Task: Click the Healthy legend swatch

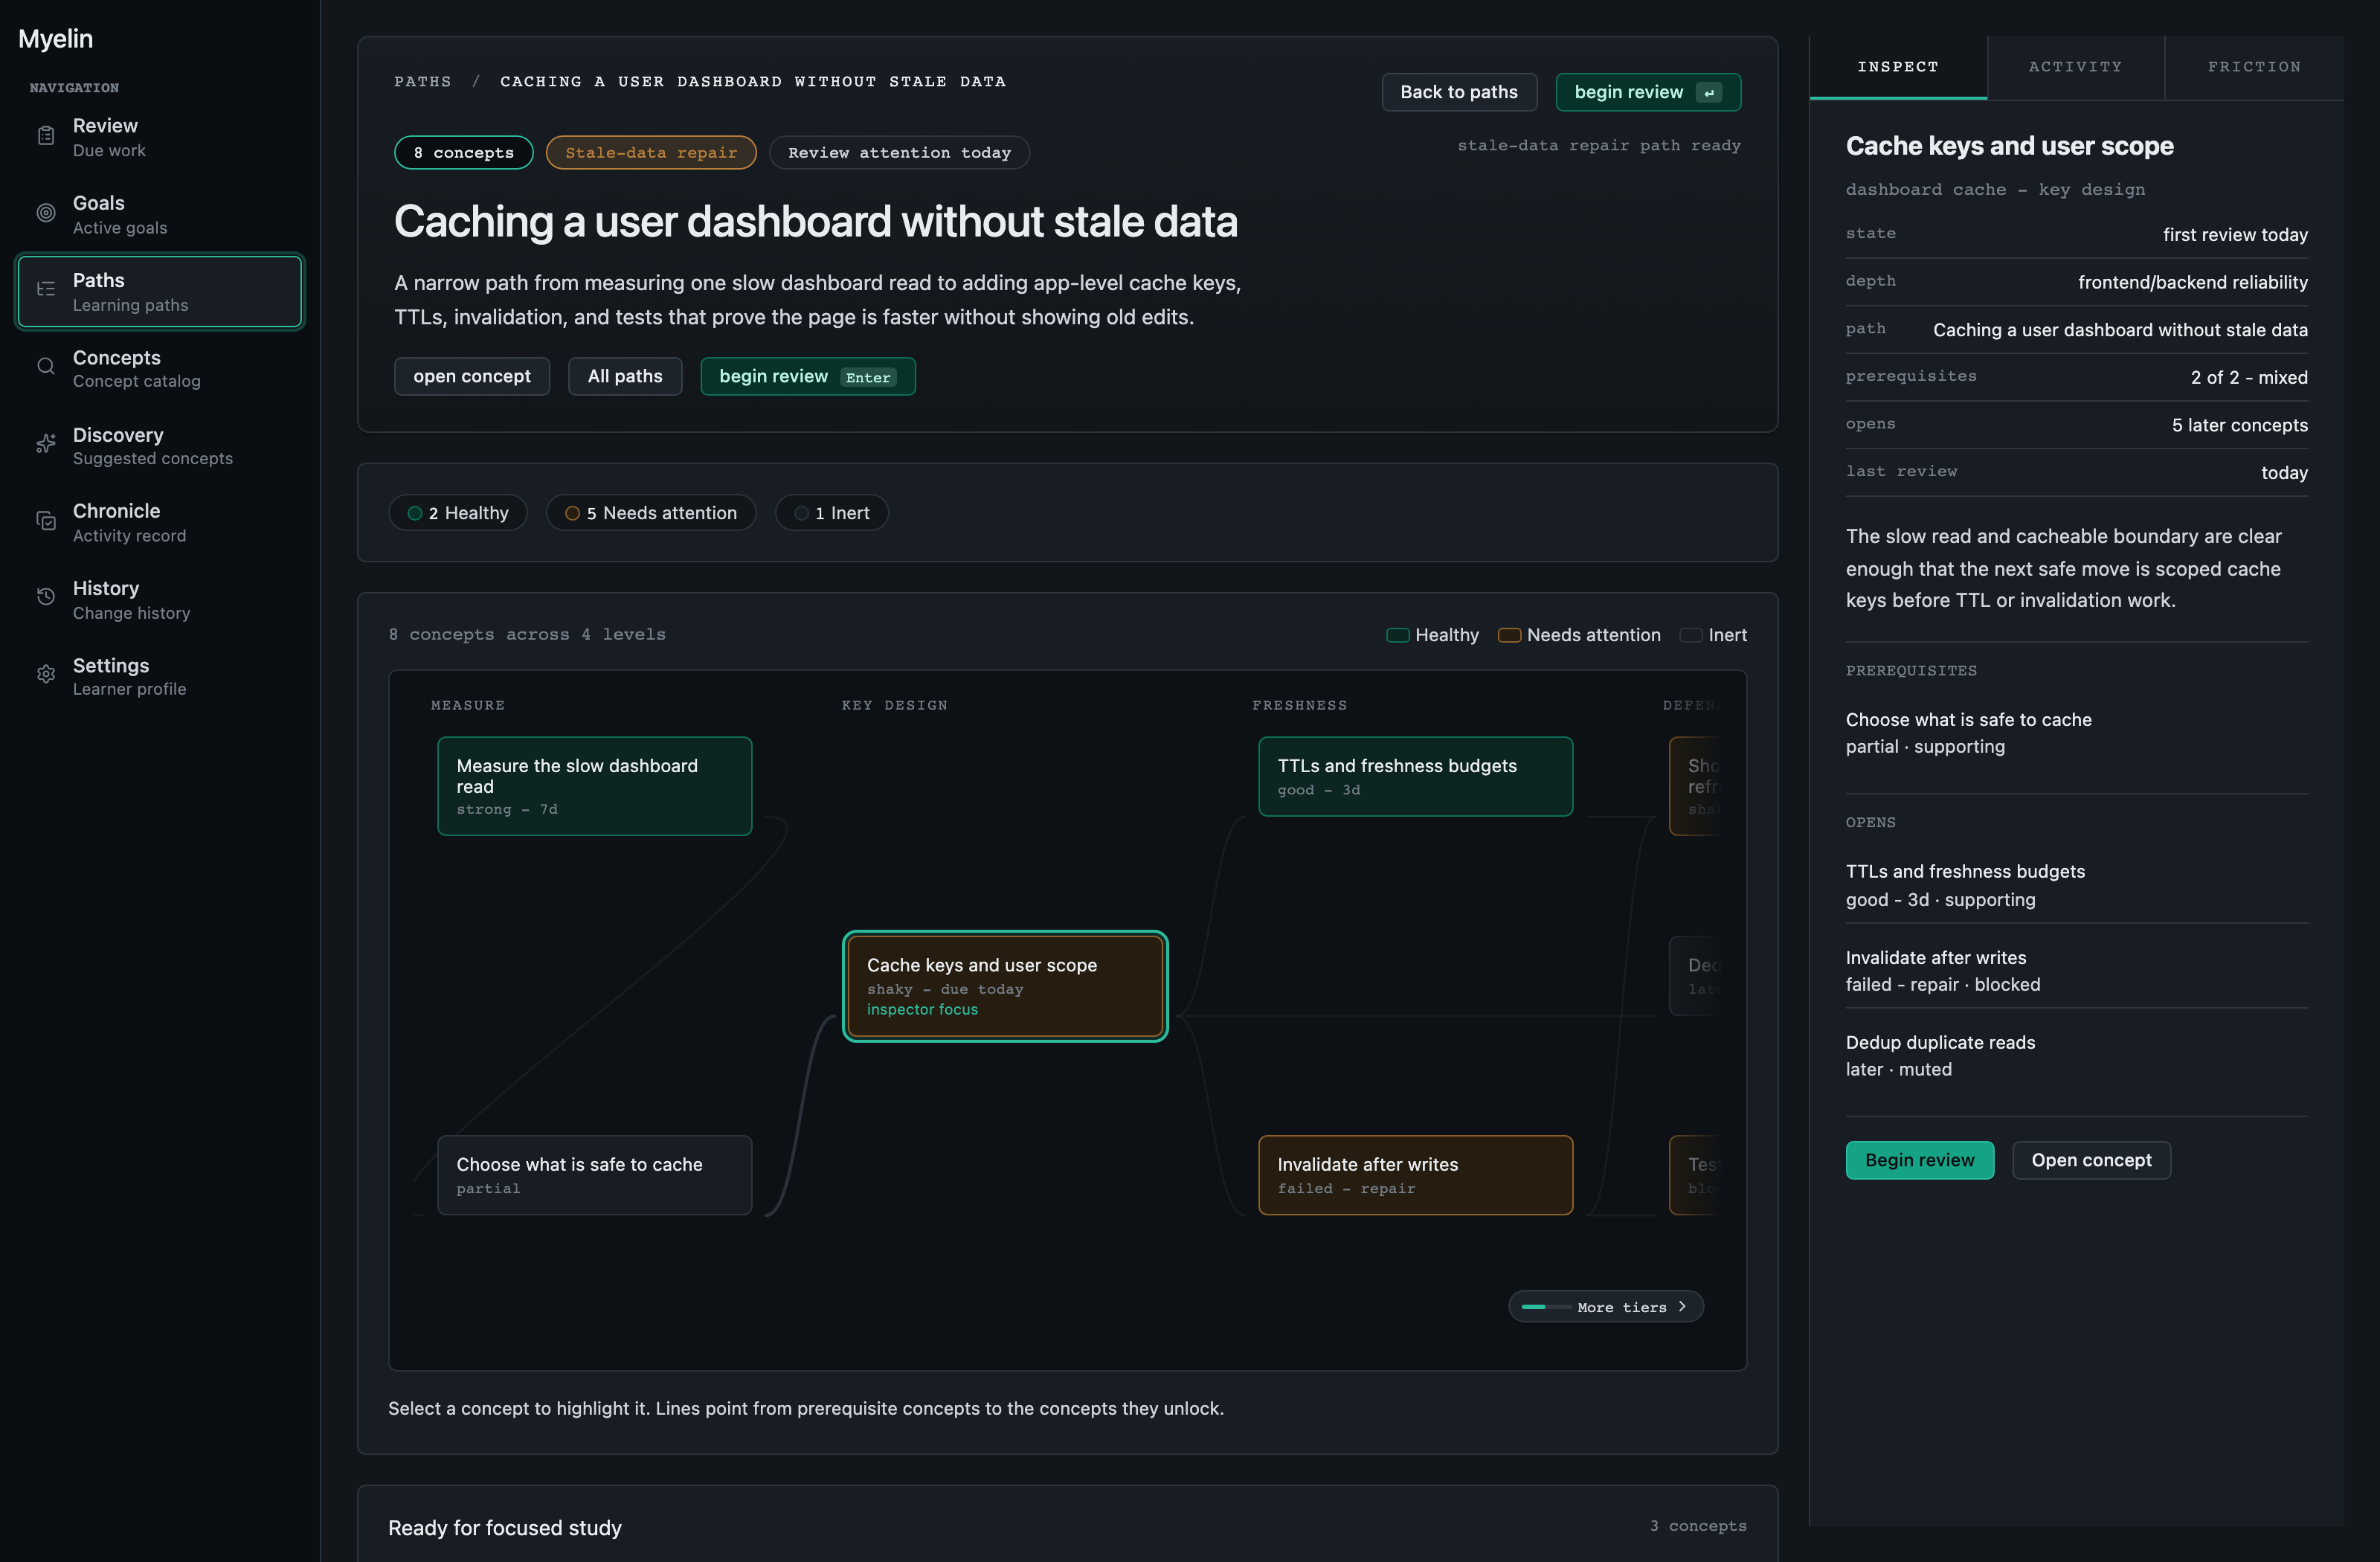Action: point(1397,635)
